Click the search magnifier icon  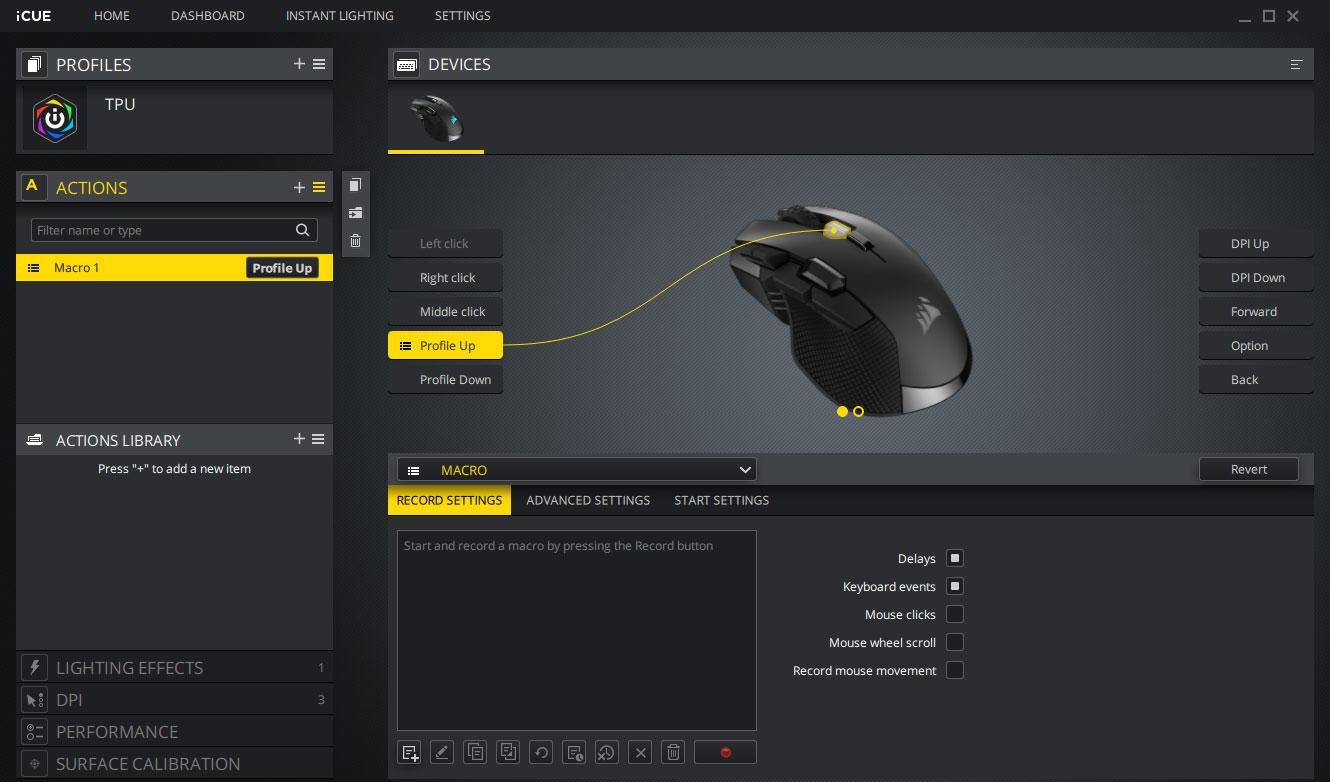[x=303, y=230]
